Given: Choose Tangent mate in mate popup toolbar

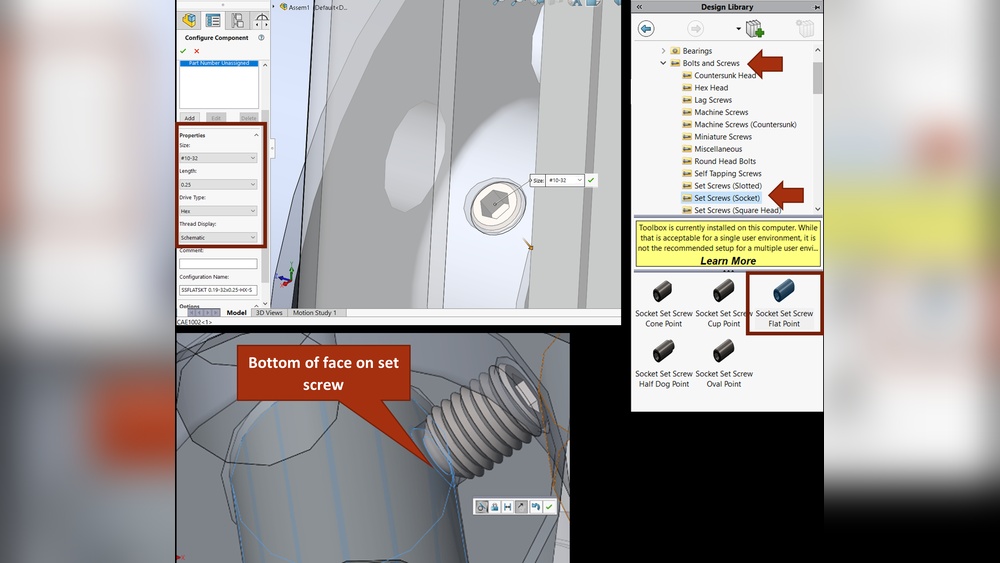Looking at the screenshot, I should pyautogui.click(x=481, y=507).
